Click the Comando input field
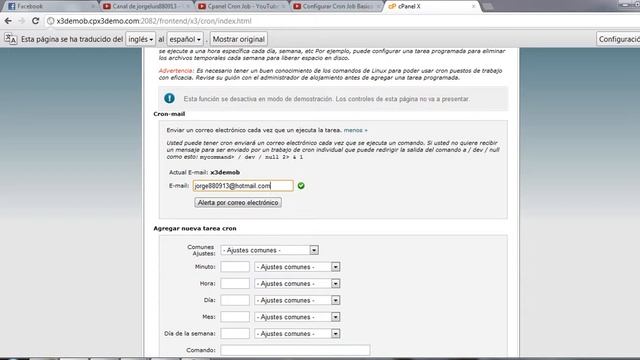This screenshot has width=640, height=360. [296, 350]
